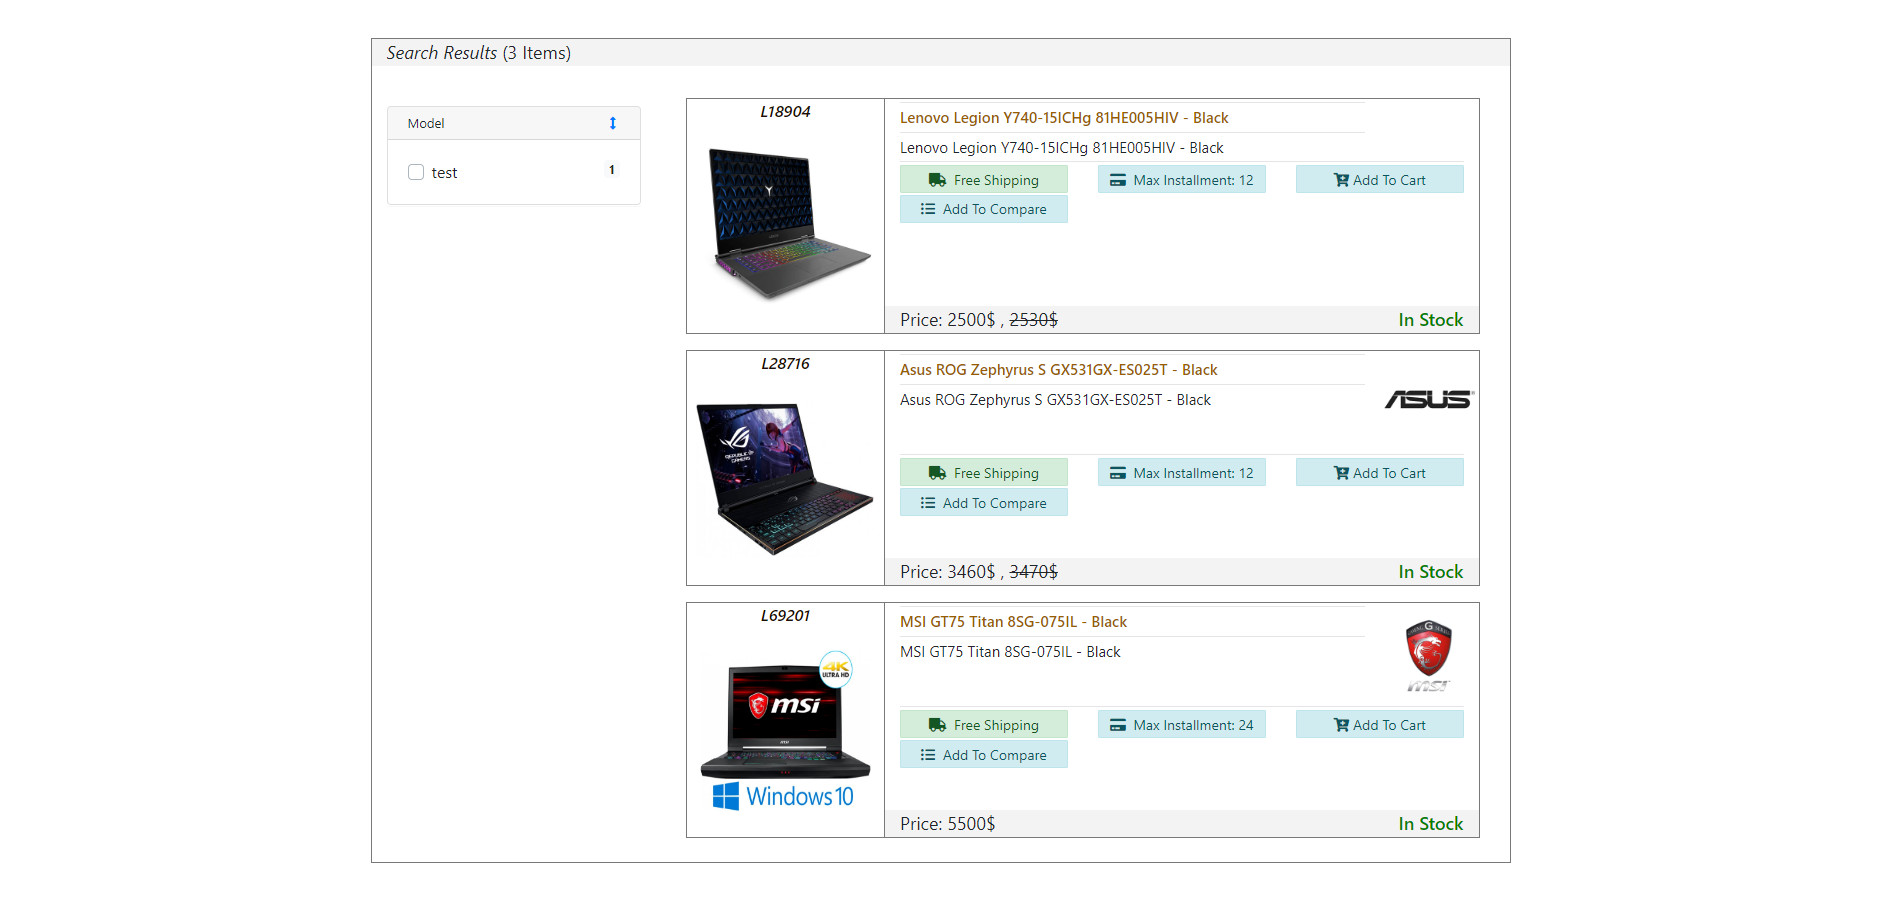The image size is (1900, 902).
Task: Click the count 1 beside test filter
Action: [612, 170]
